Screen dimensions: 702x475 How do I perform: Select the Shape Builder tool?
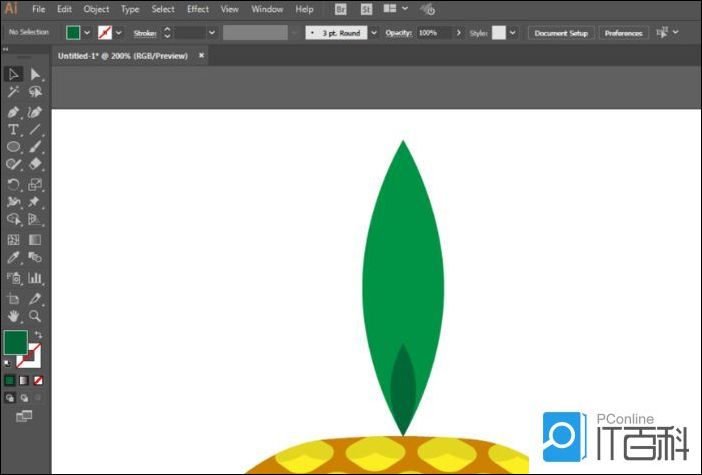(x=13, y=219)
